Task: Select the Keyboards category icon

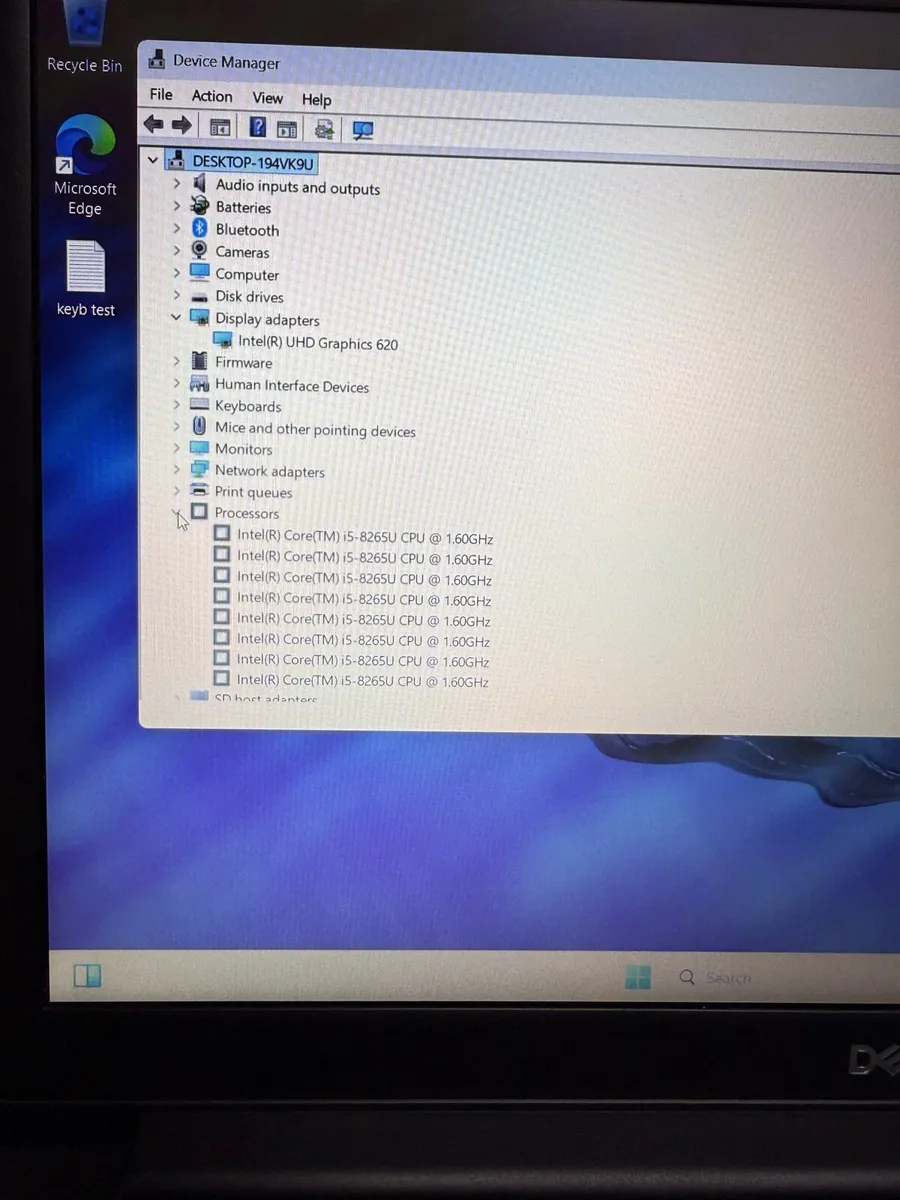Action: (199, 405)
